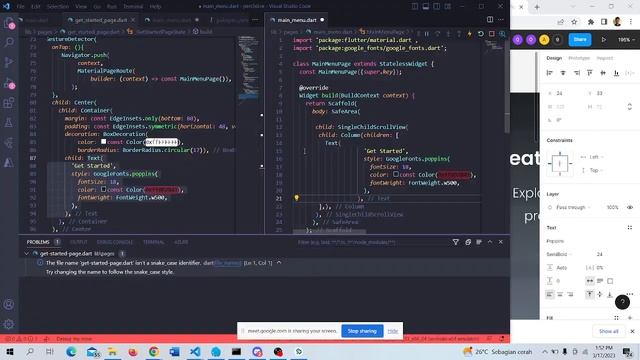Image resolution: width=640 pixels, height=360 pixels.
Task: Open Figma text type details menu
Action: coord(630,294)
